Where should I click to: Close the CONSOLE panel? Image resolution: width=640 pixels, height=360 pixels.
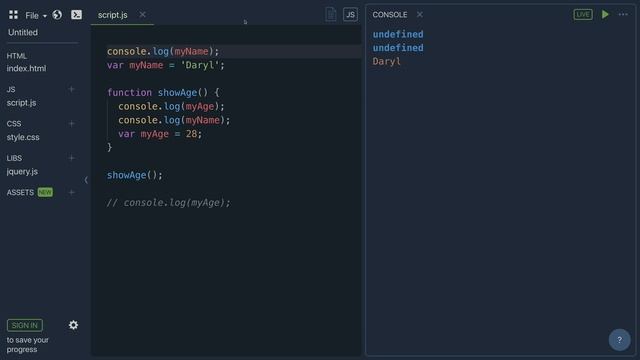(420, 15)
